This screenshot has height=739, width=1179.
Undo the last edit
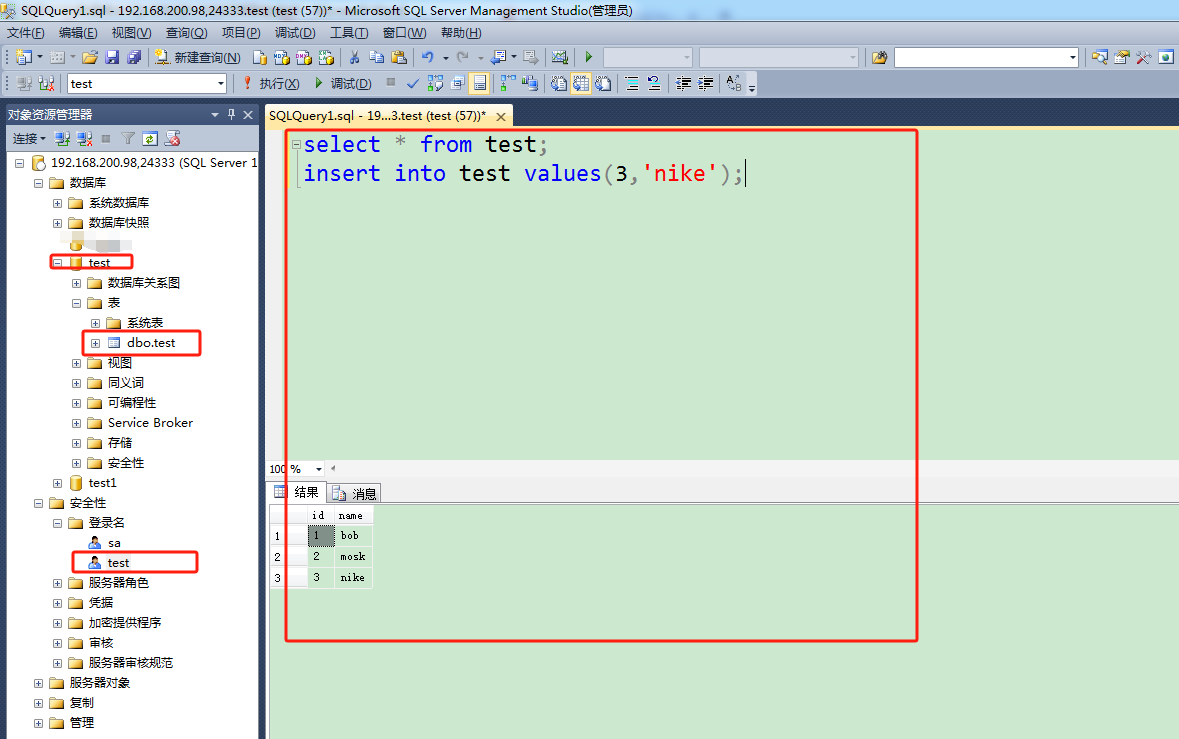[x=428, y=57]
